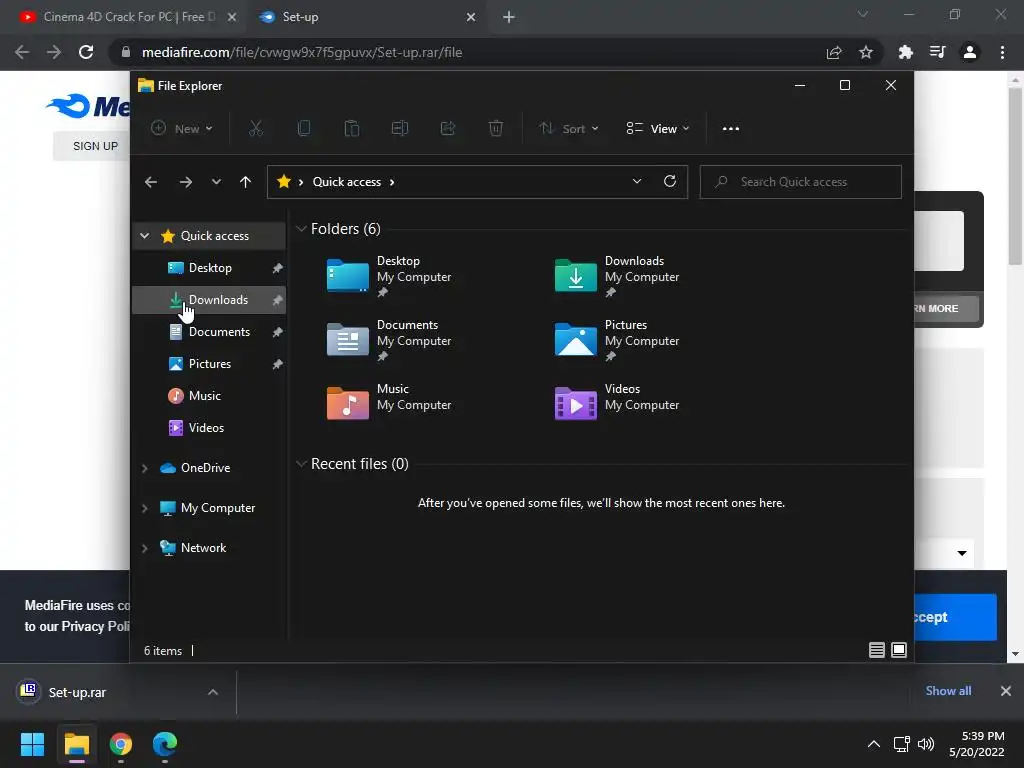The height and width of the screenshot is (768, 1024).
Task: Collapse the Folders (6) group
Action: tap(301, 229)
